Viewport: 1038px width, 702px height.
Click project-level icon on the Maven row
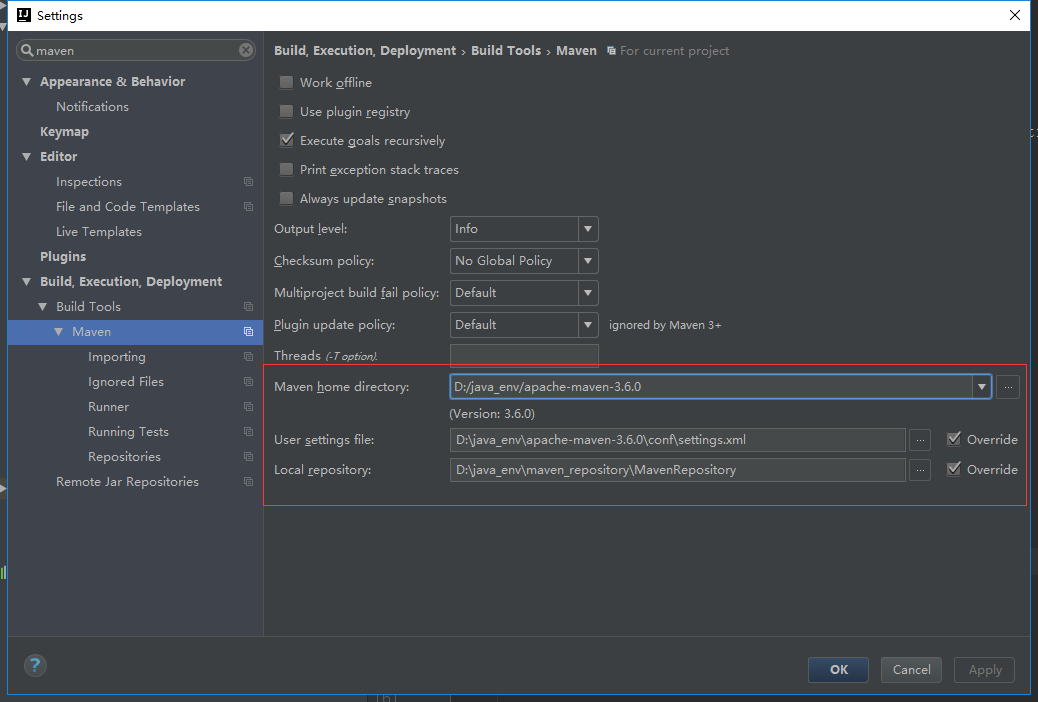point(248,332)
